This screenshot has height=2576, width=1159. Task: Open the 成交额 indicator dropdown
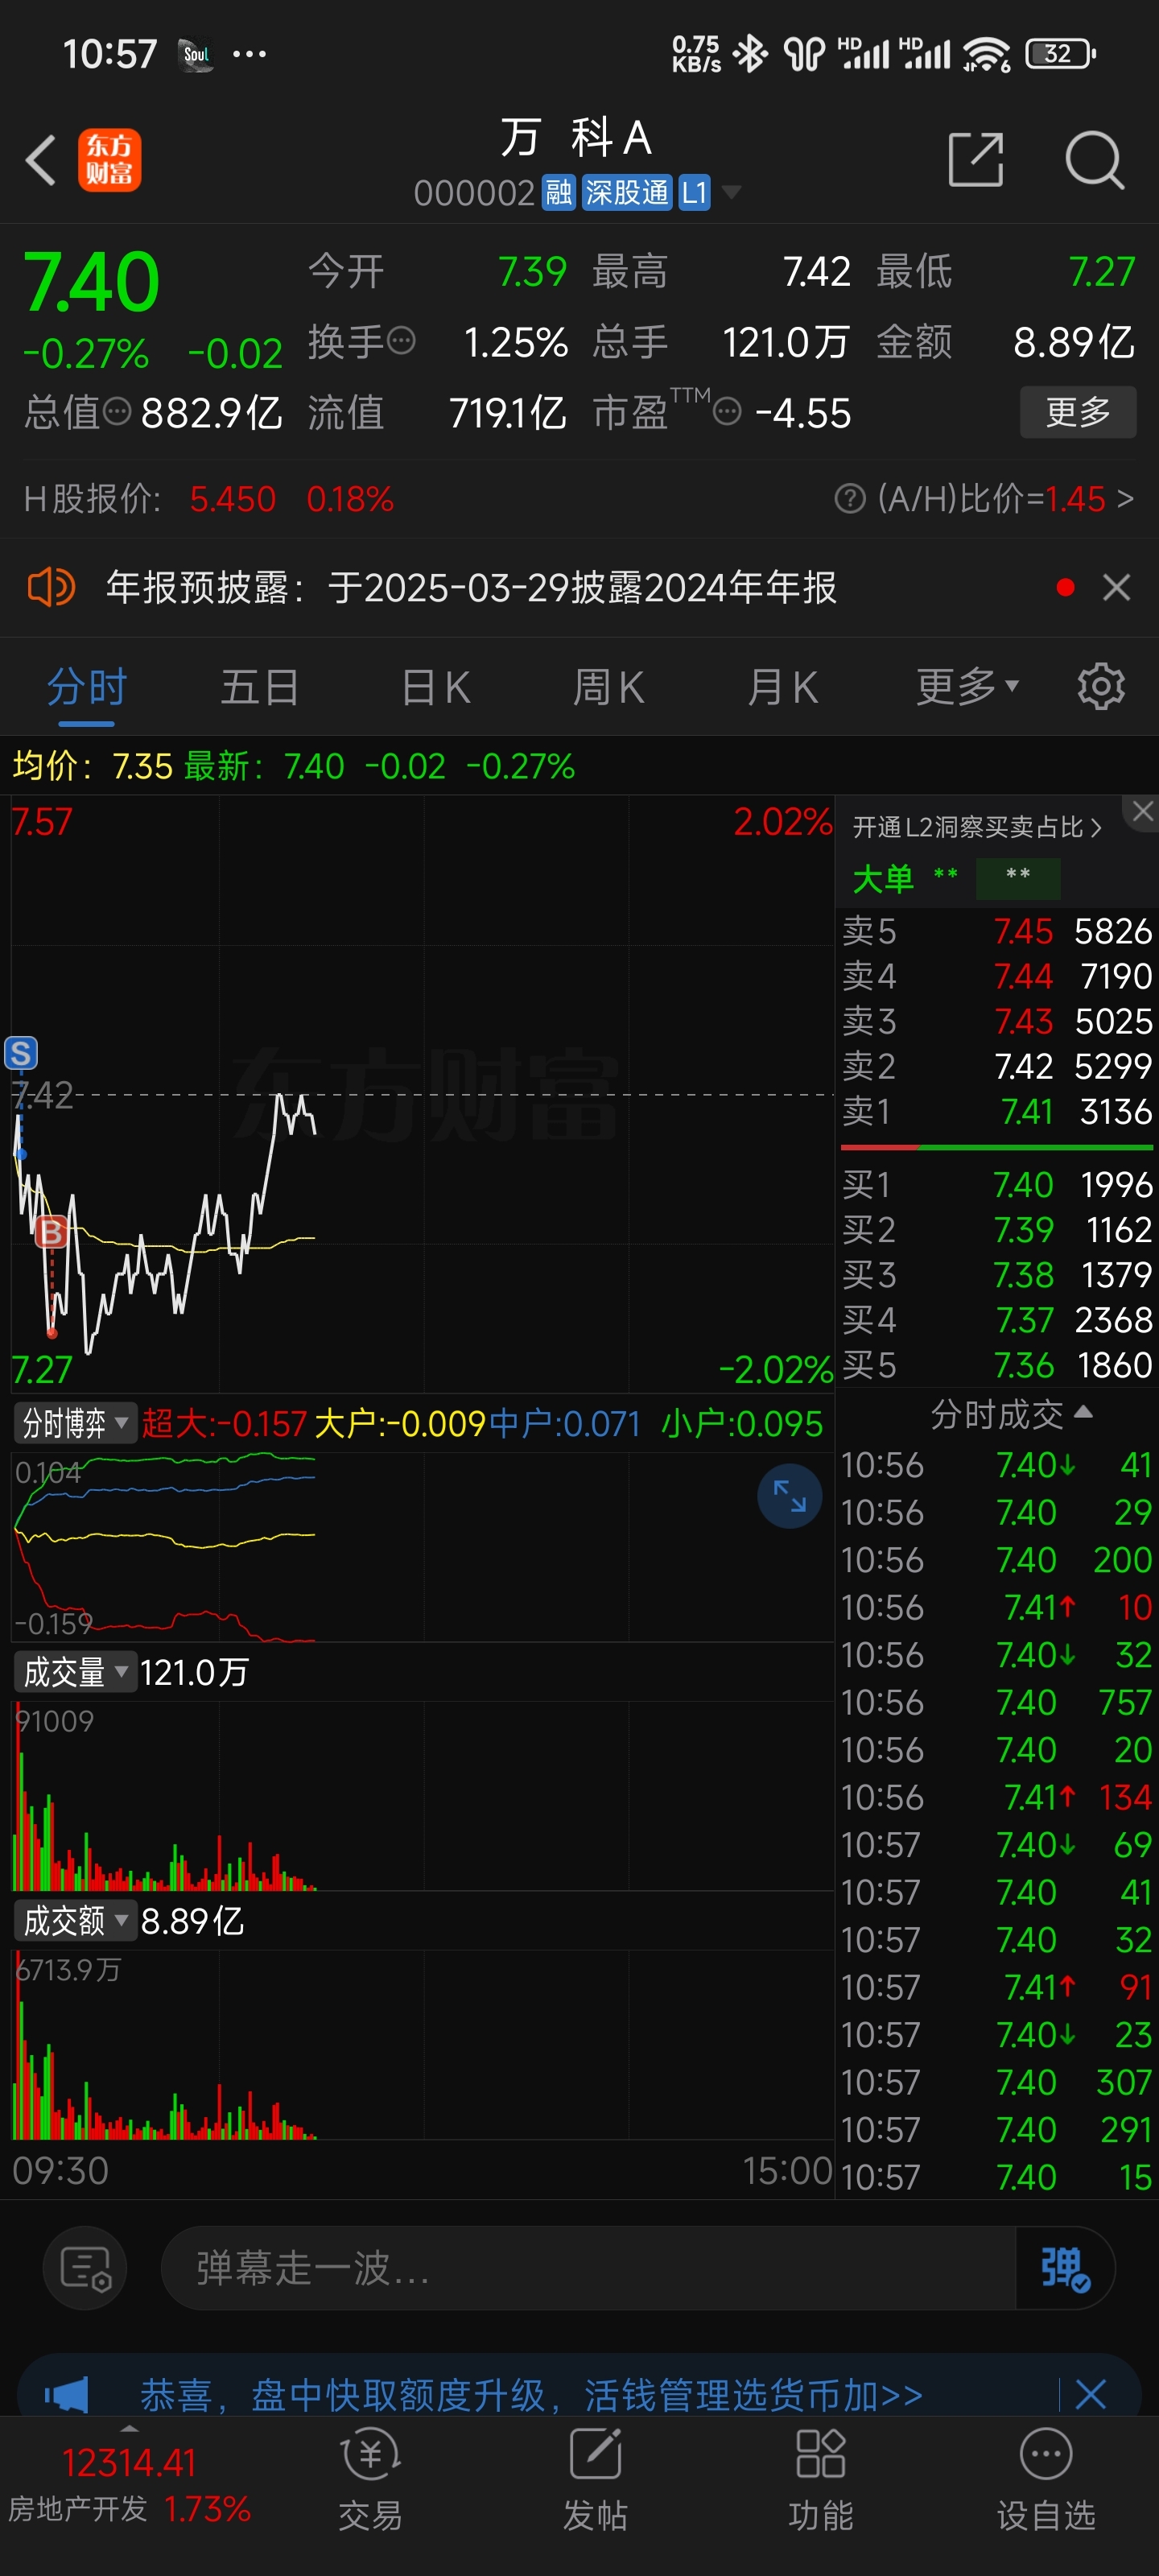[75, 1921]
